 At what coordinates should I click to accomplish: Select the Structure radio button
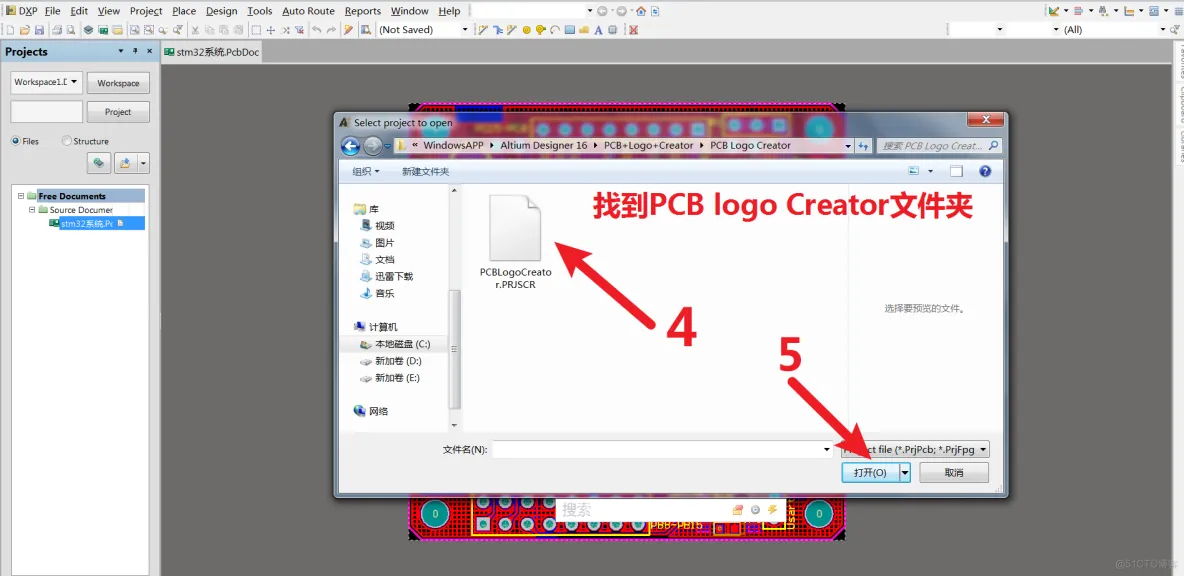(66, 140)
